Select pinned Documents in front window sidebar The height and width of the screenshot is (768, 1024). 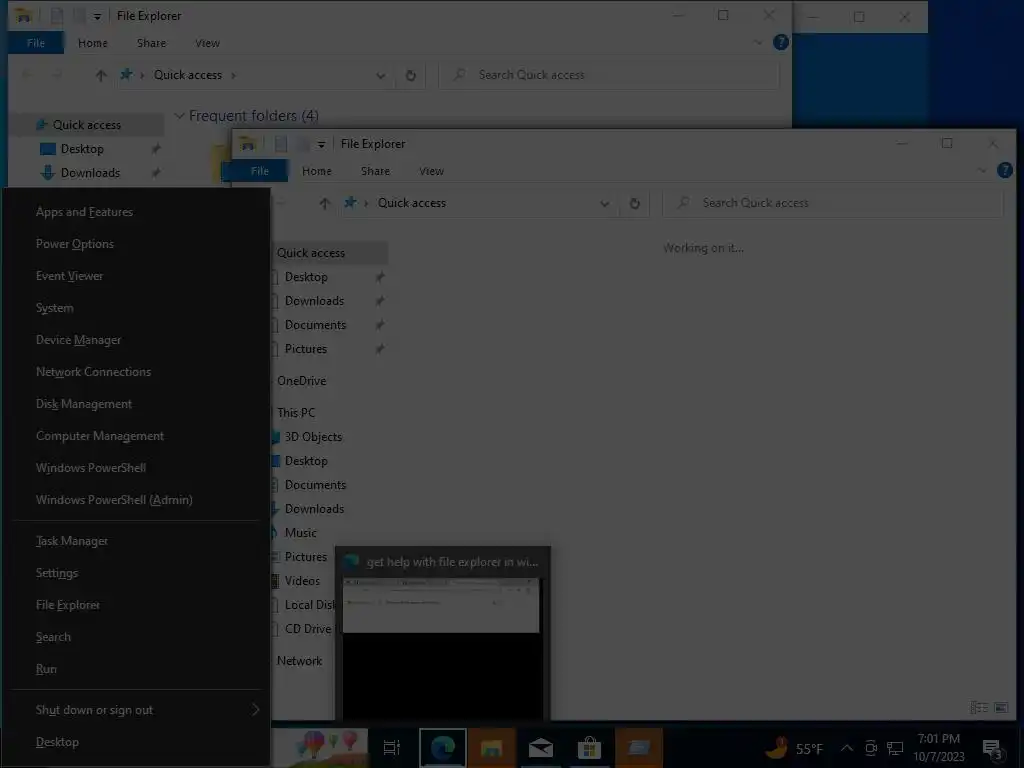coord(315,325)
